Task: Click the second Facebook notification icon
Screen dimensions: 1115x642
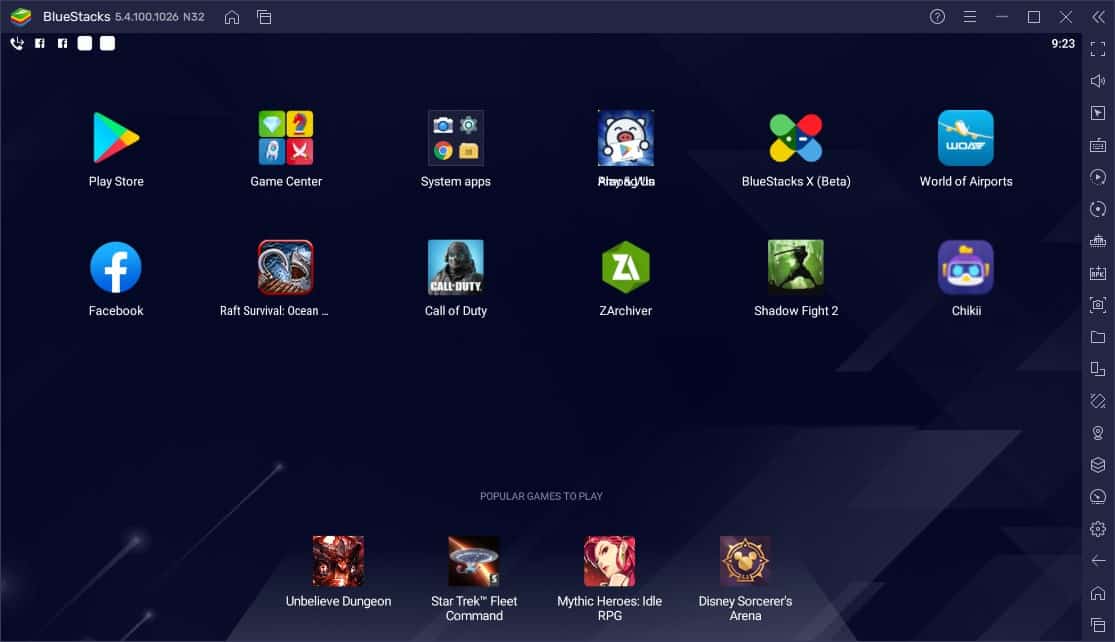Action: [63, 43]
